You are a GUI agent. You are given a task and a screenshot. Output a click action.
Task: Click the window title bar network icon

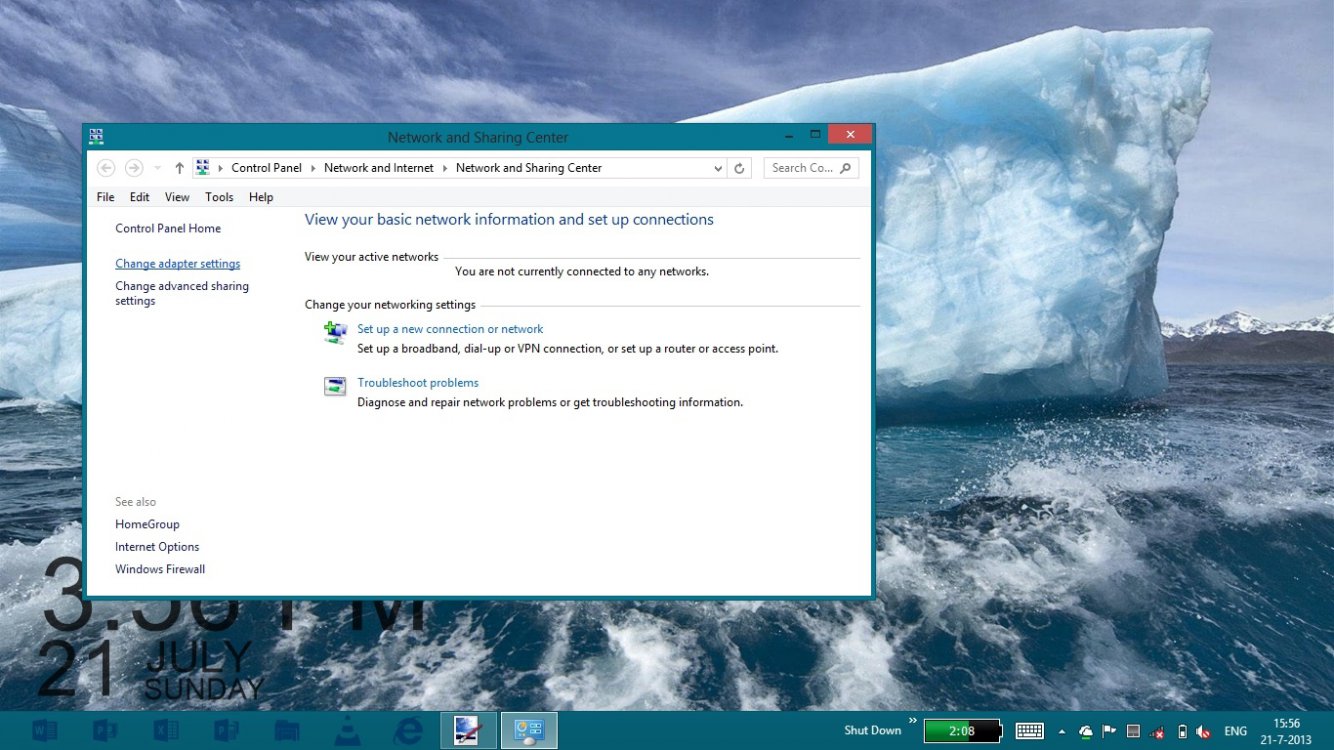[x=96, y=136]
